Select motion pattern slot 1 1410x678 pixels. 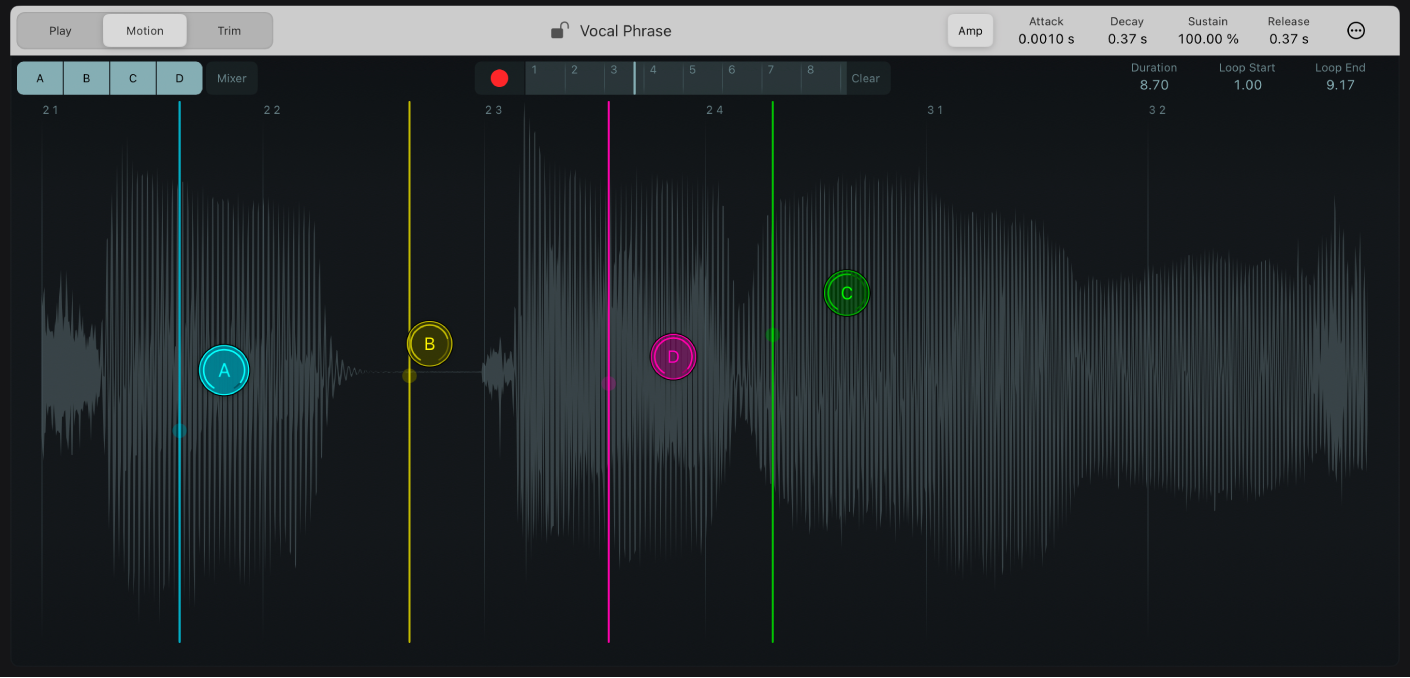pos(545,77)
